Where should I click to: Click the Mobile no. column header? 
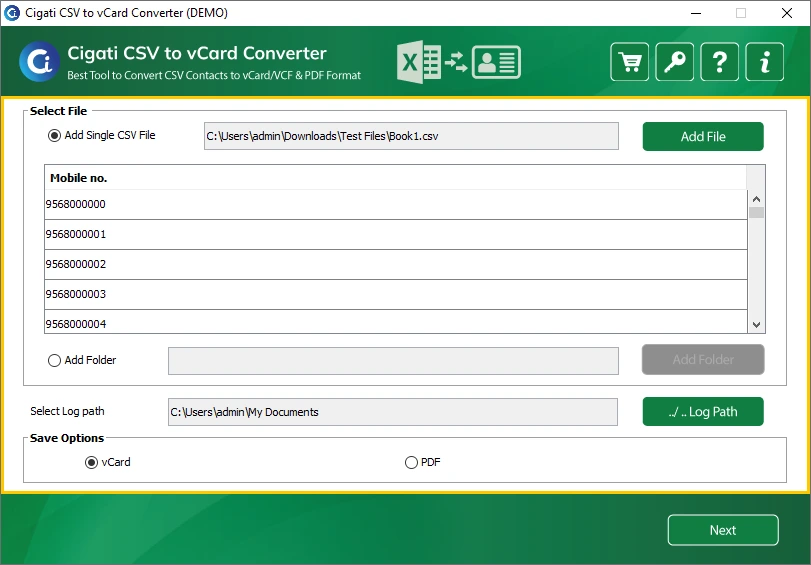(396, 177)
